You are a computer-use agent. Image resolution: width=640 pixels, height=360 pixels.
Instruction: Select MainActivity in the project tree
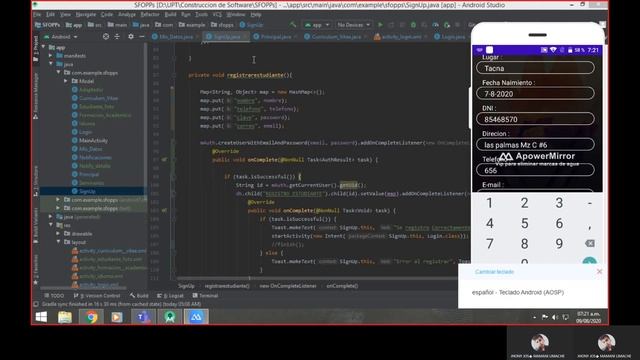(93, 140)
